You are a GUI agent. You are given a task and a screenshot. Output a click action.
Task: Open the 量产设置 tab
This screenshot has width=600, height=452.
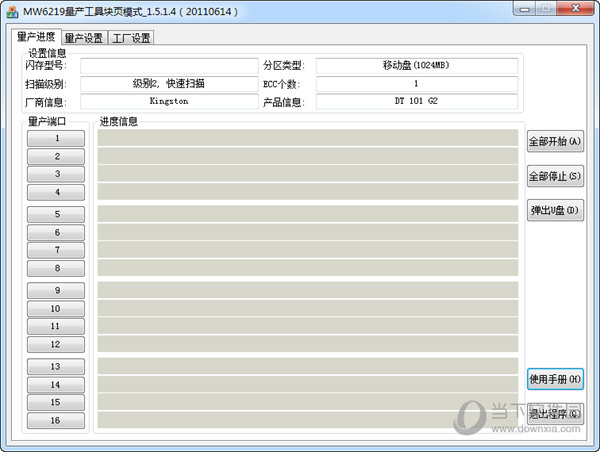click(84, 38)
